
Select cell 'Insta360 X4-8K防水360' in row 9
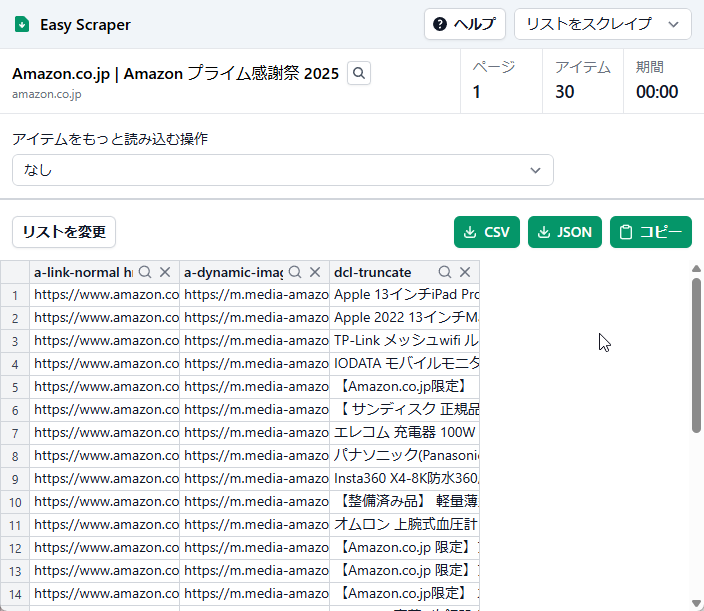pyautogui.click(x=405, y=479)
